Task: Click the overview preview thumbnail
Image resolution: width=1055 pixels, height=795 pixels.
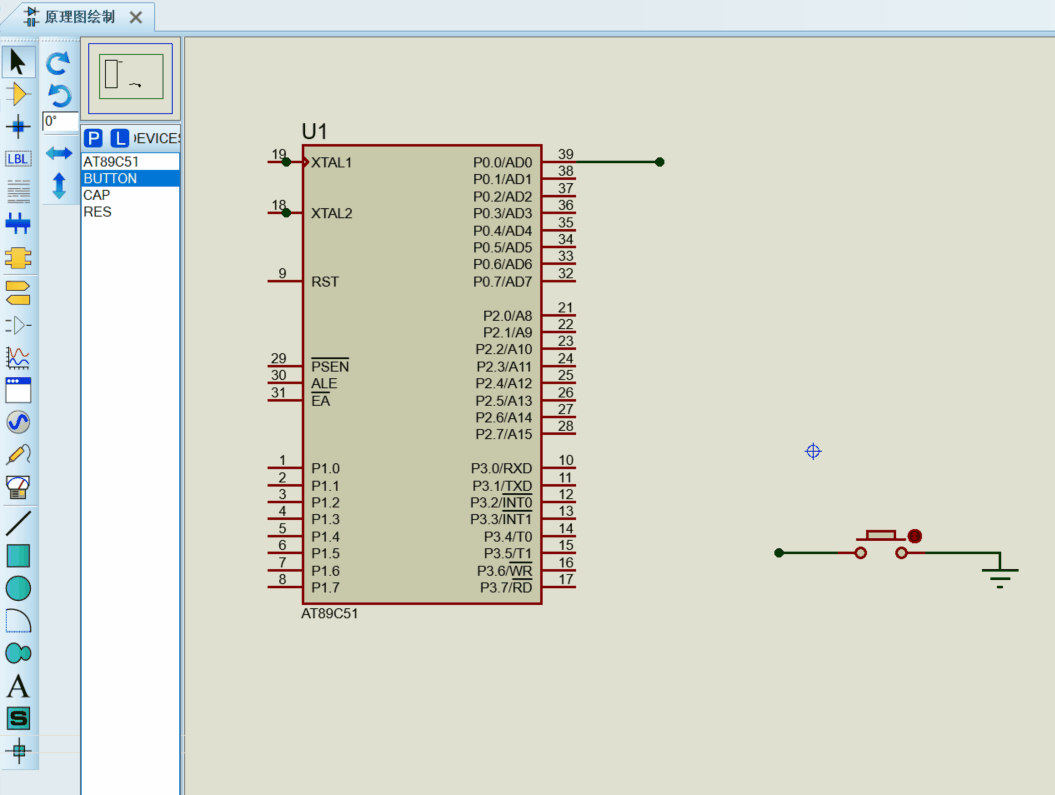Action: point(131,78)
